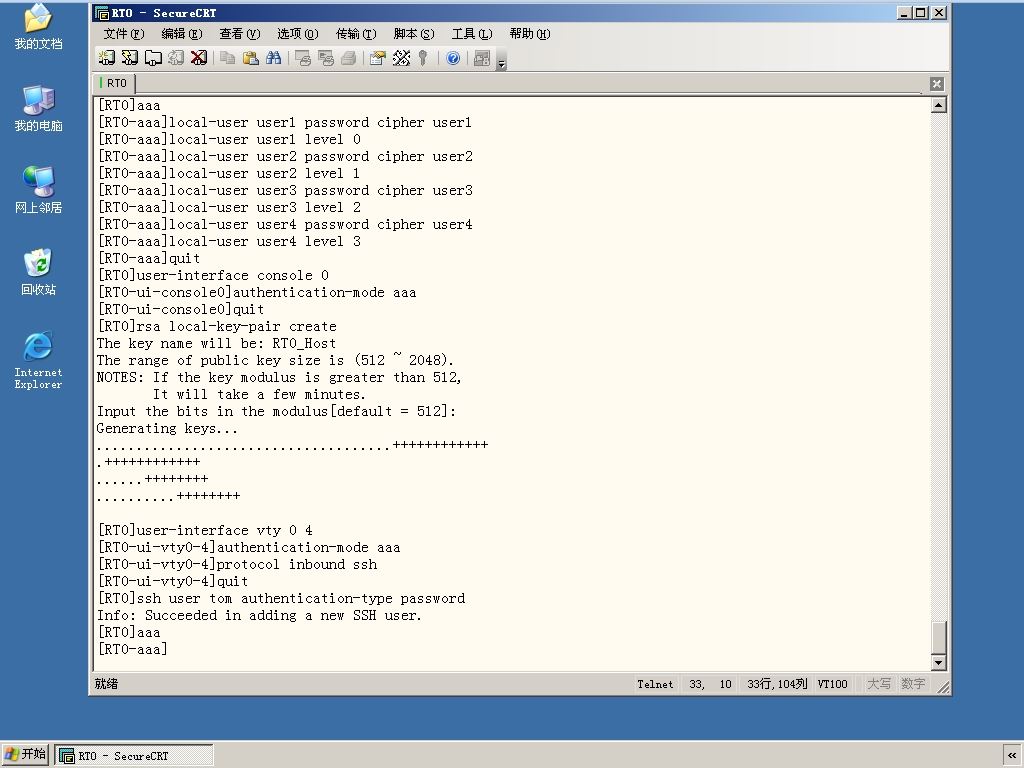1024x768 pixels.
Task: Minimize the SecureCRT window
Action: 904,12
